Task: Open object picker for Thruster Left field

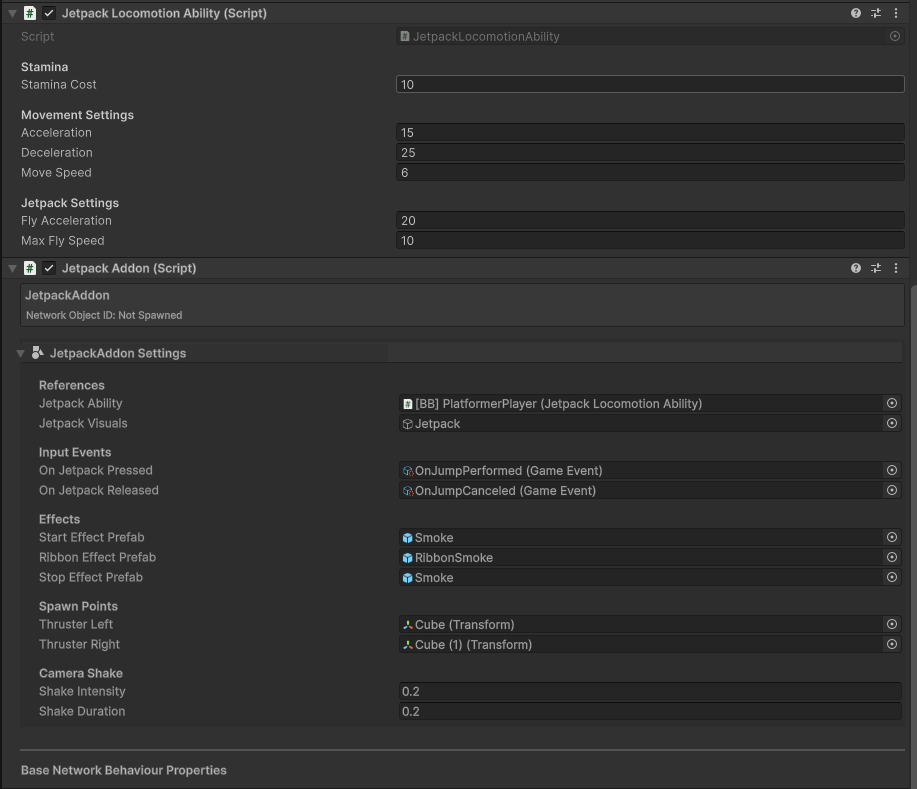Action: 891,625
